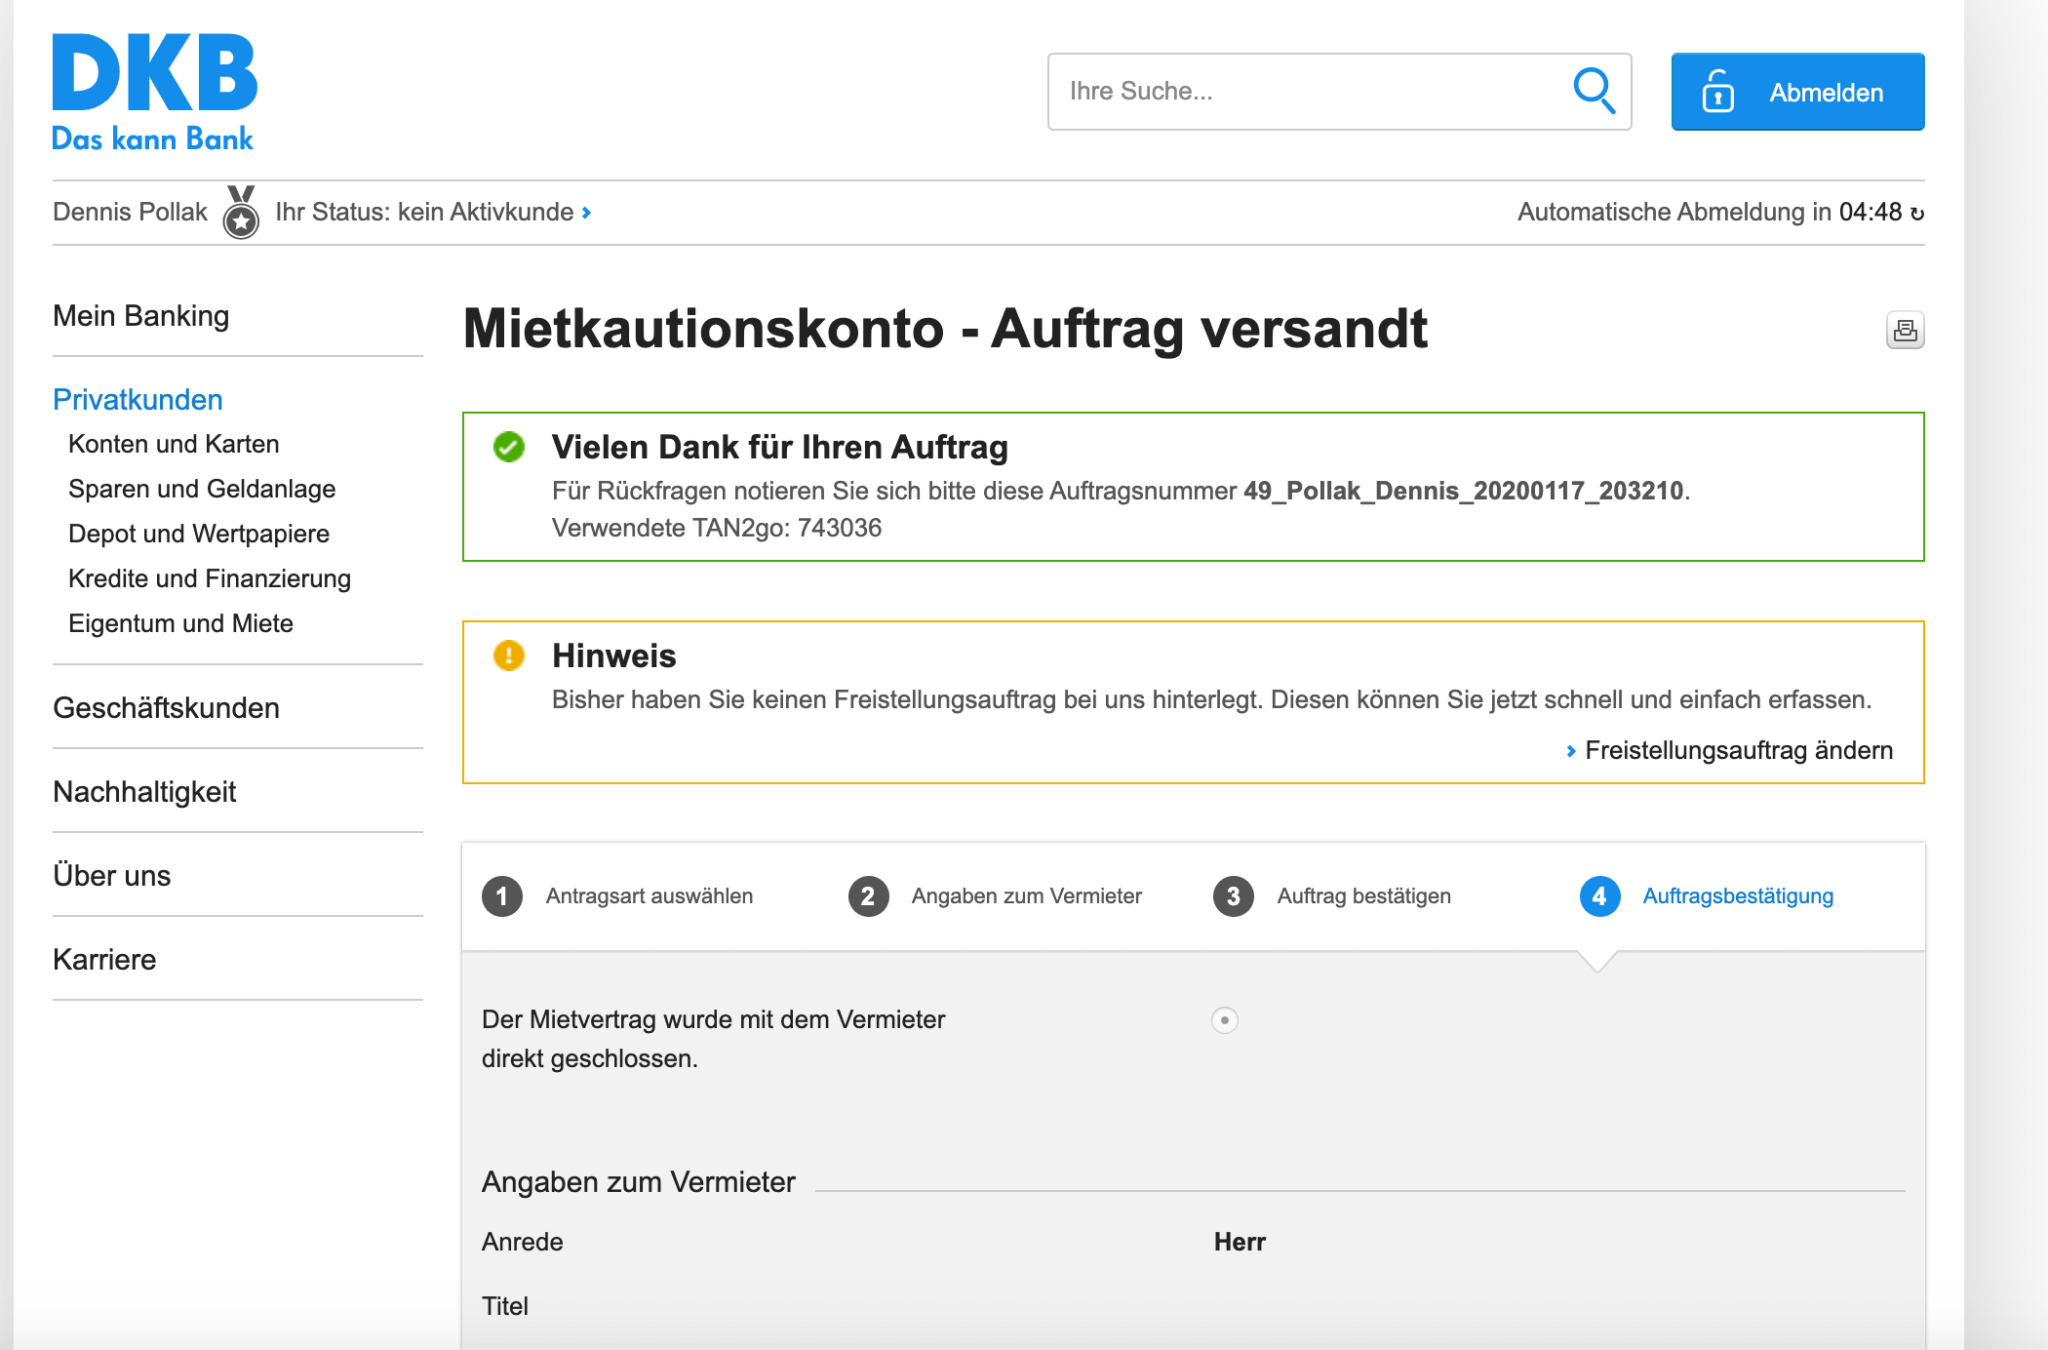Expand 'Ihr Status: kein Aktivkunde'
This screenshot has width=2048, height=1350.
click(430, 211)
